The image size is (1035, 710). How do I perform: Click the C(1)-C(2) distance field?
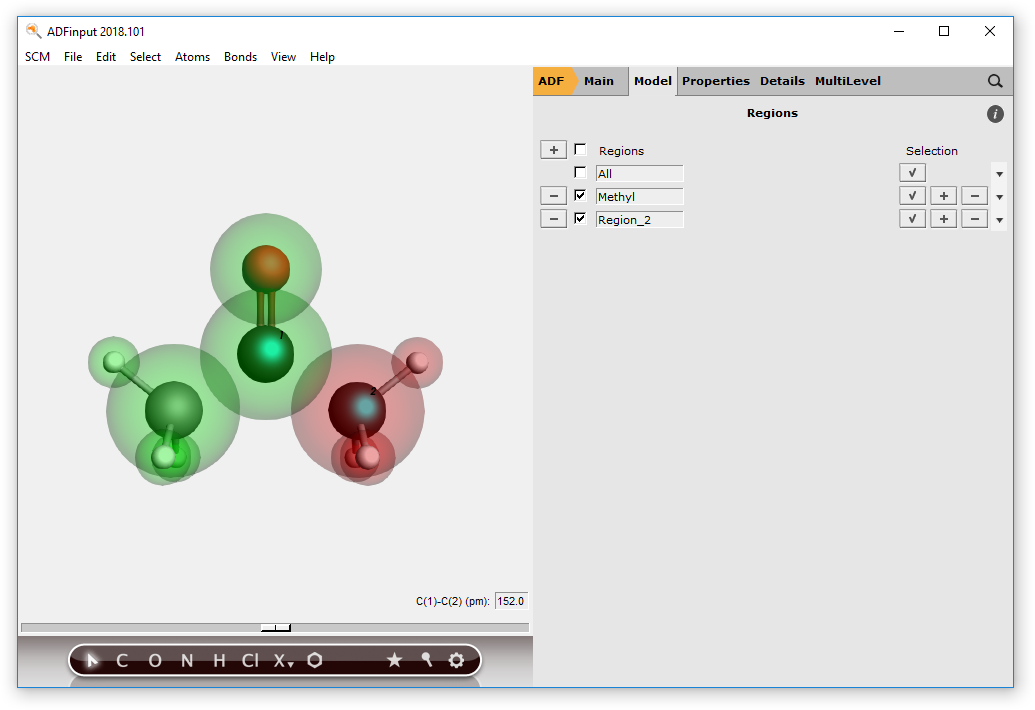tap(512, 601)
